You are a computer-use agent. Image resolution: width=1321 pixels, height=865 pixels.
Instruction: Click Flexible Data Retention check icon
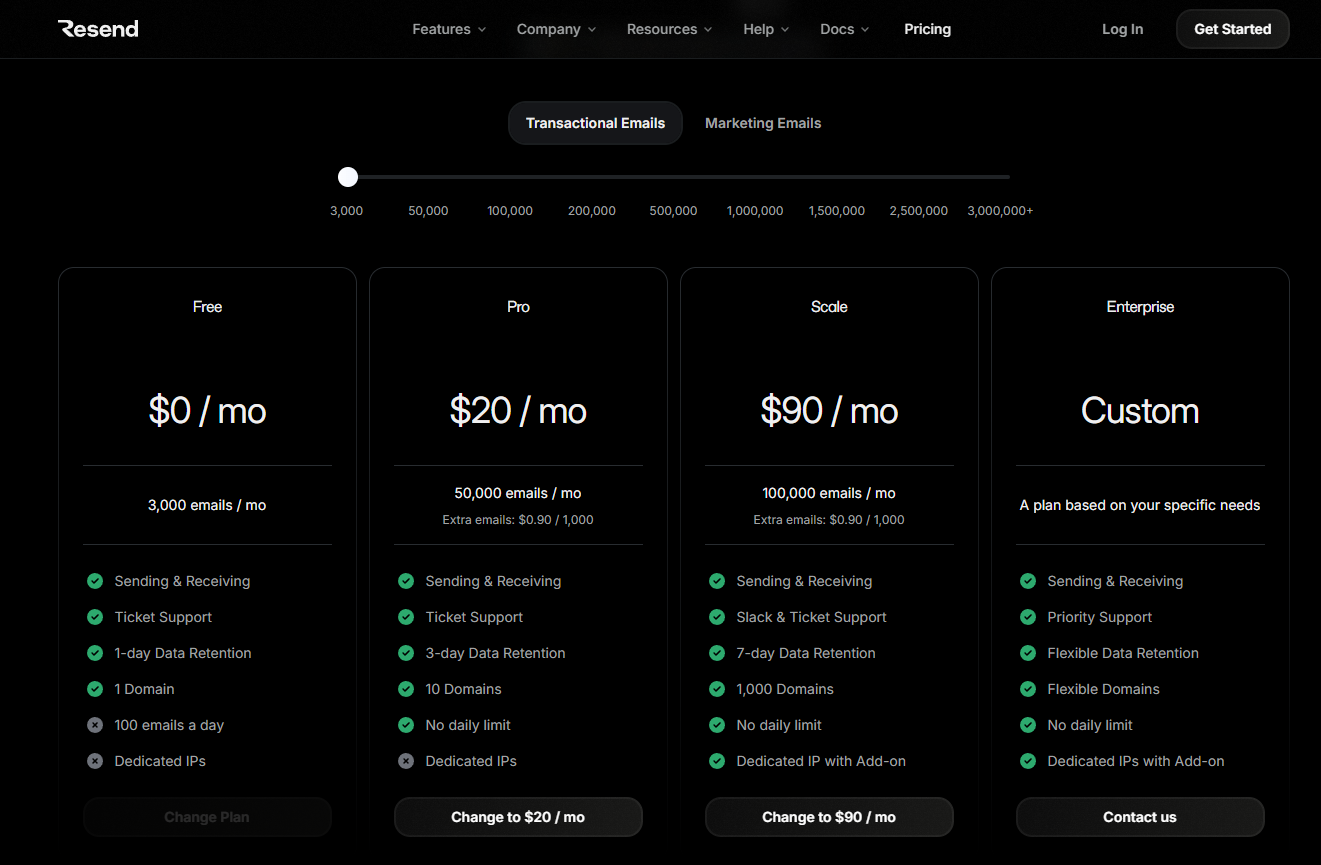(1028, 653)
